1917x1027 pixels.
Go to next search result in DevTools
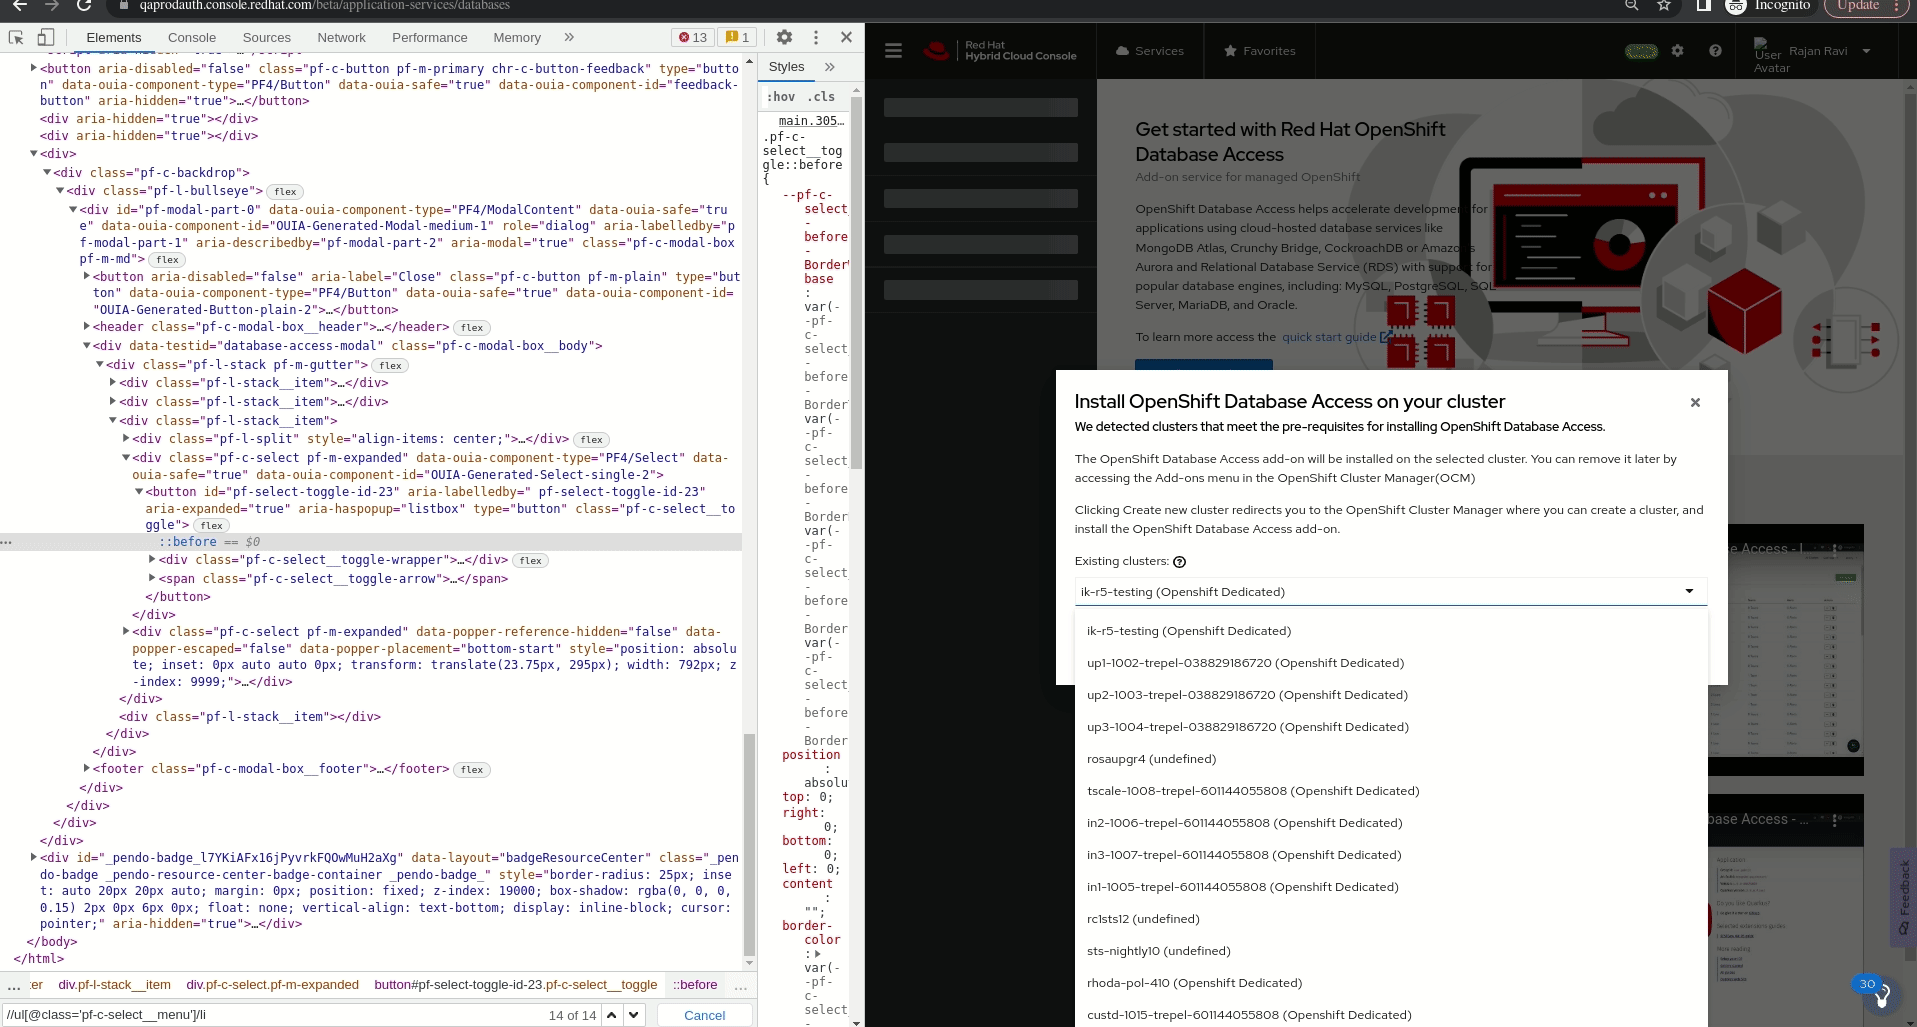click(x=634, y=1015)
